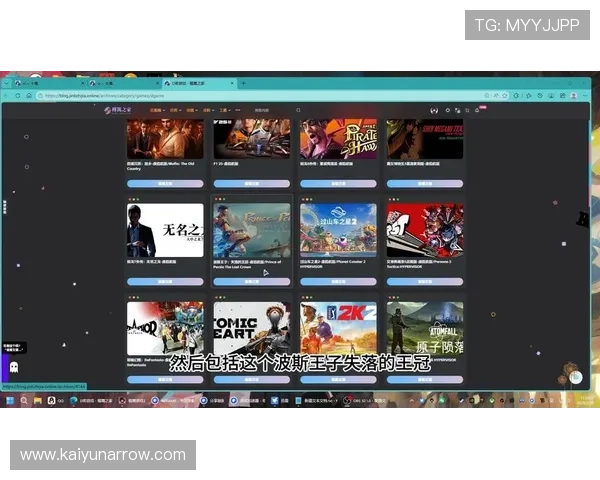Go back using browser back arrow
The height and width of the screenshot is (480, 600).
click(x=6, y=96)
